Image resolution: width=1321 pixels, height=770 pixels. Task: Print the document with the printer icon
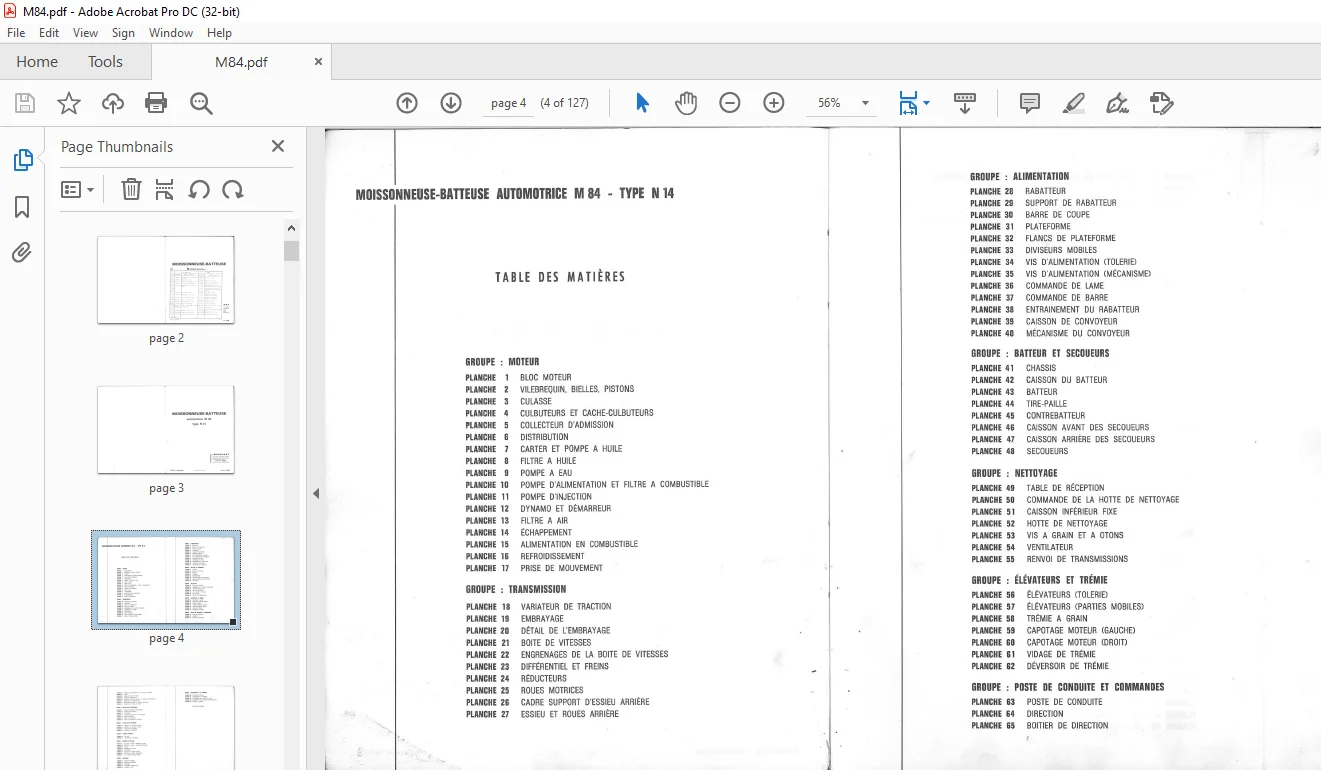click(156, 103)
